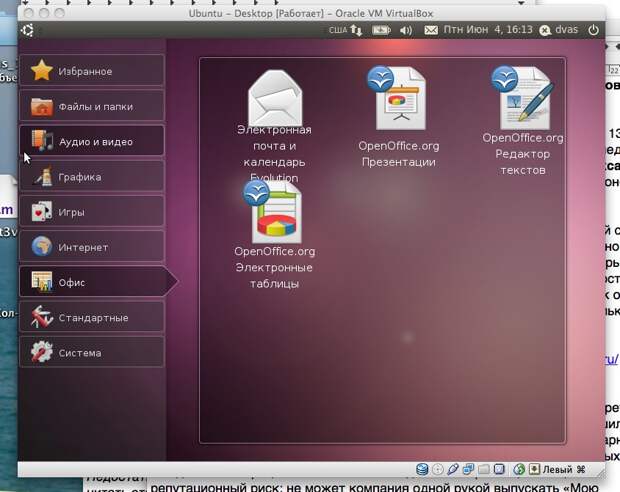Open the dvas user status menu

559,30
